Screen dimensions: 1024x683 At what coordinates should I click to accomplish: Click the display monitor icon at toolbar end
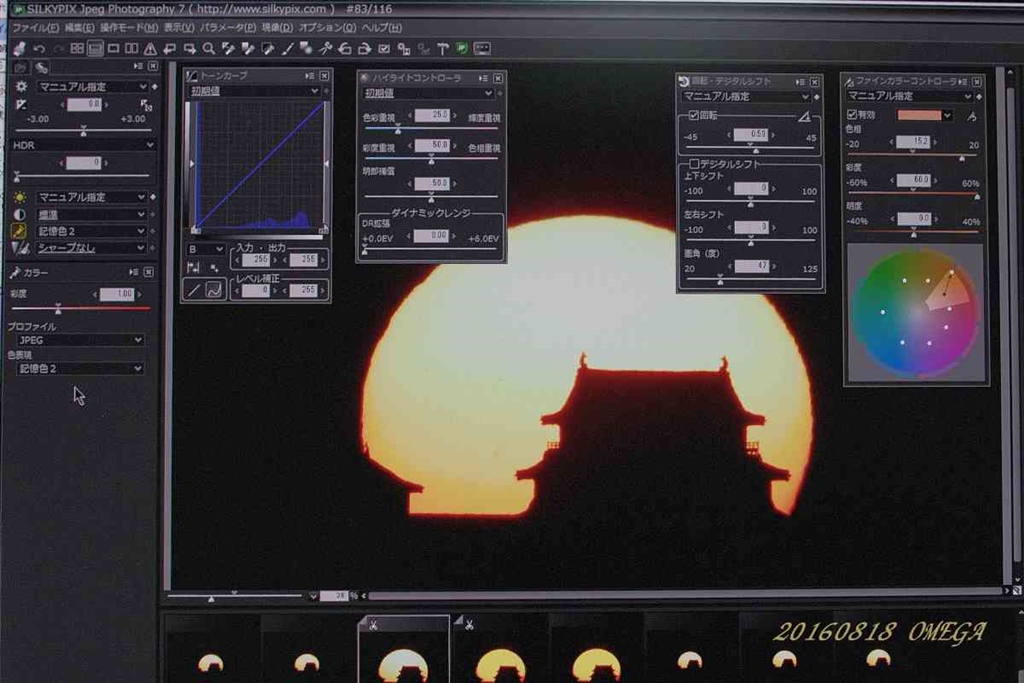[482, 49]
